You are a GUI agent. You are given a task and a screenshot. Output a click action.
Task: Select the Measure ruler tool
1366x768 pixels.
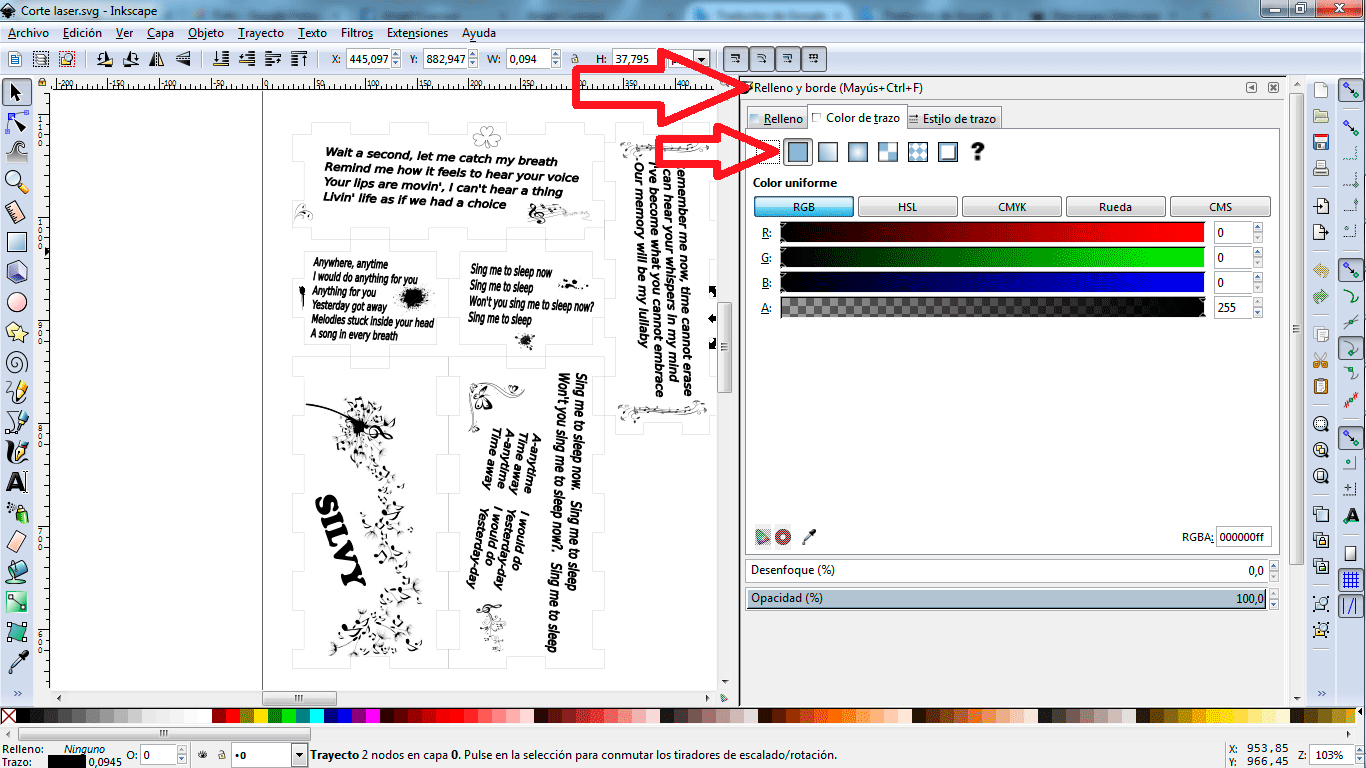(16, 212)
